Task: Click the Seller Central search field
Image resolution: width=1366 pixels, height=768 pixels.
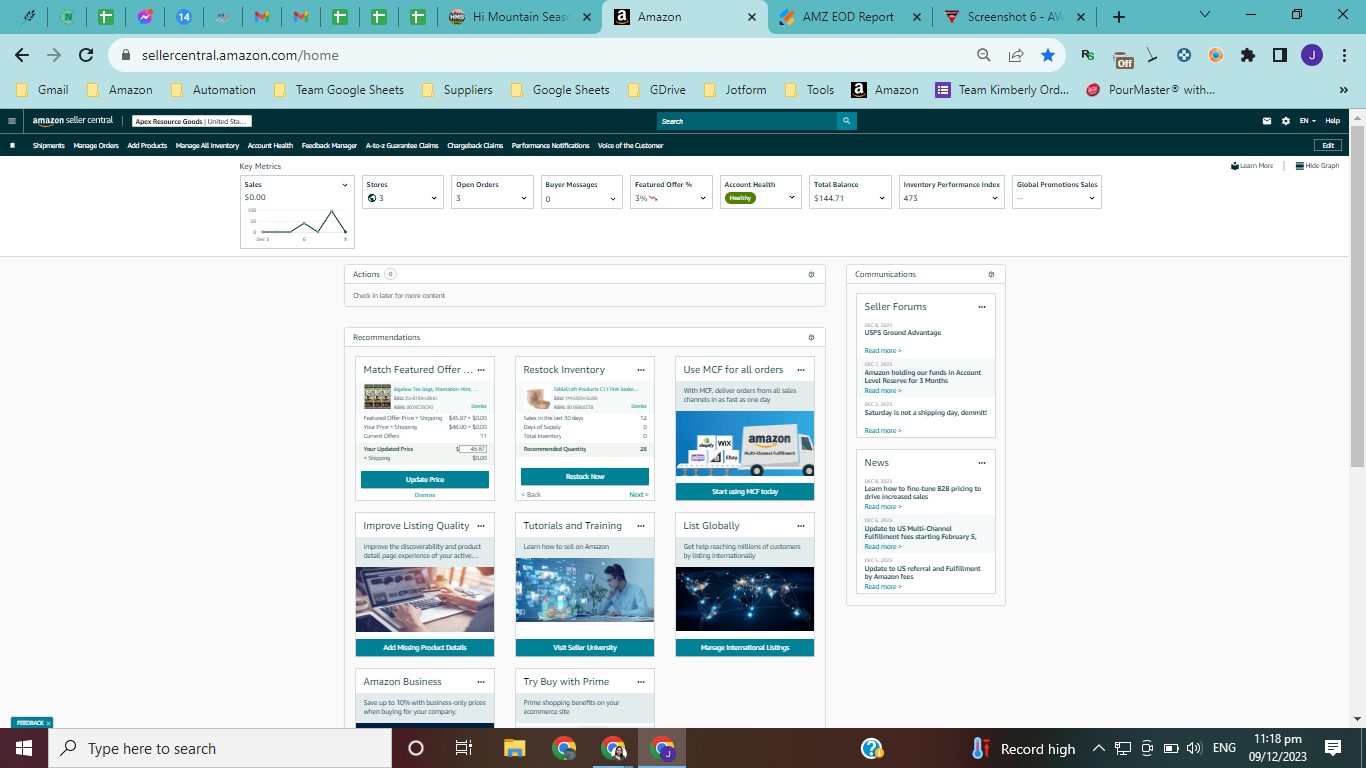Action: (x=747, y=121)
